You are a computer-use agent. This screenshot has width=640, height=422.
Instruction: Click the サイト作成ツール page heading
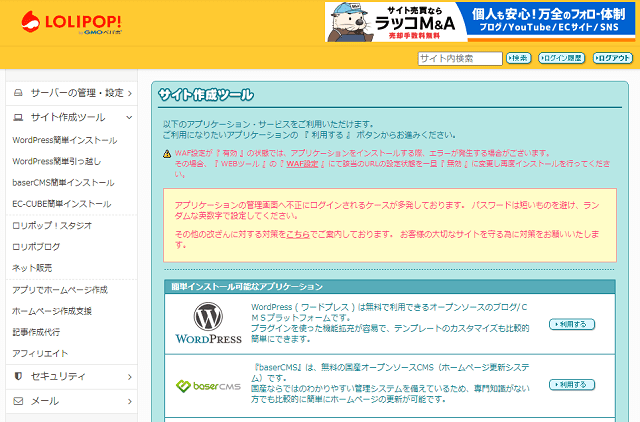[206, 95]
